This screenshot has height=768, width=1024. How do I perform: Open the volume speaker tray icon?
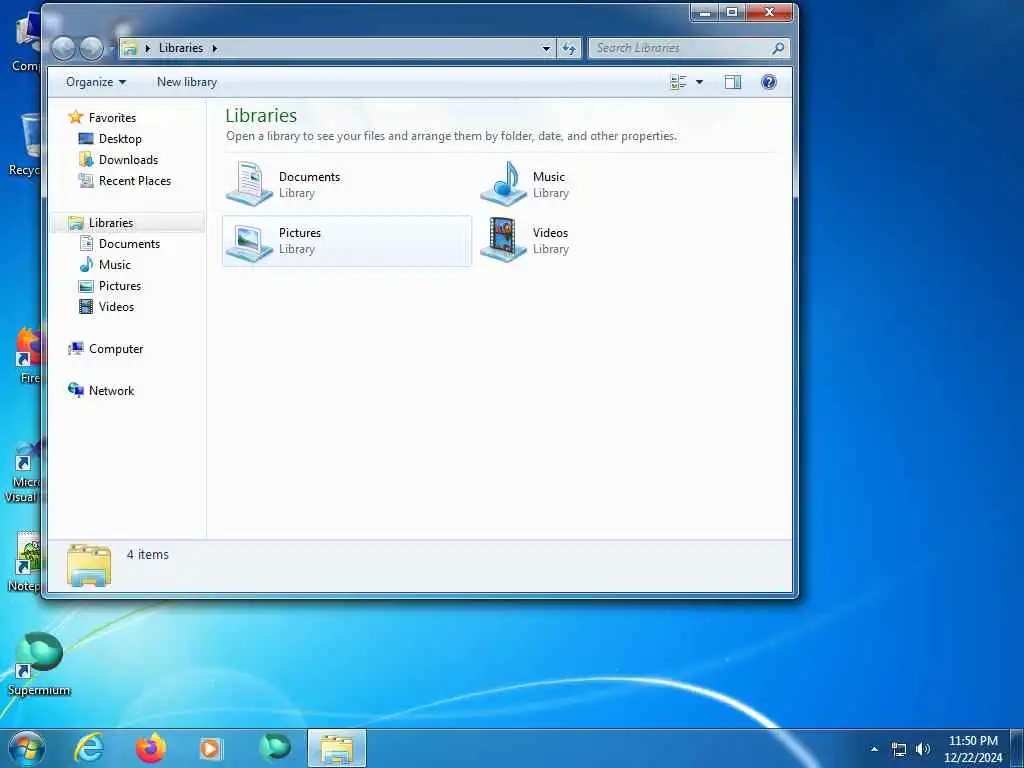pos(923,749)
